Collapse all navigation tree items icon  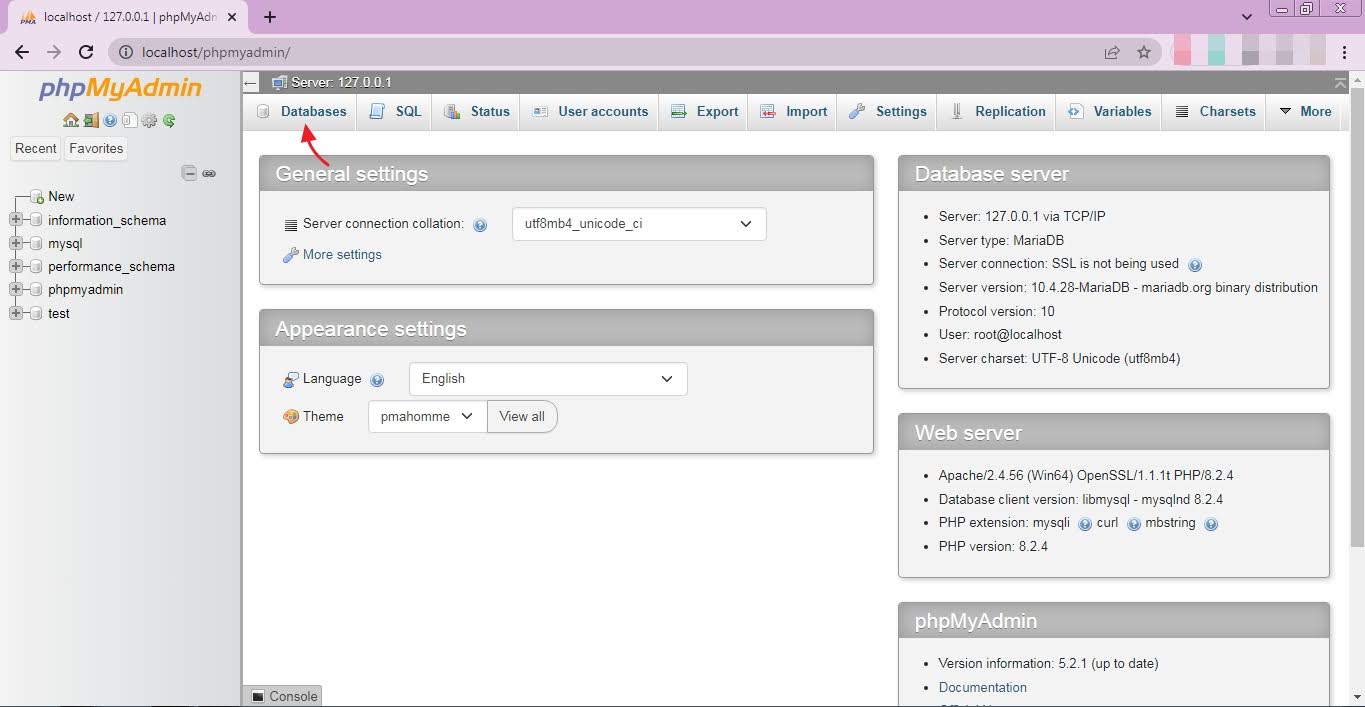click(x=189, y=173)
